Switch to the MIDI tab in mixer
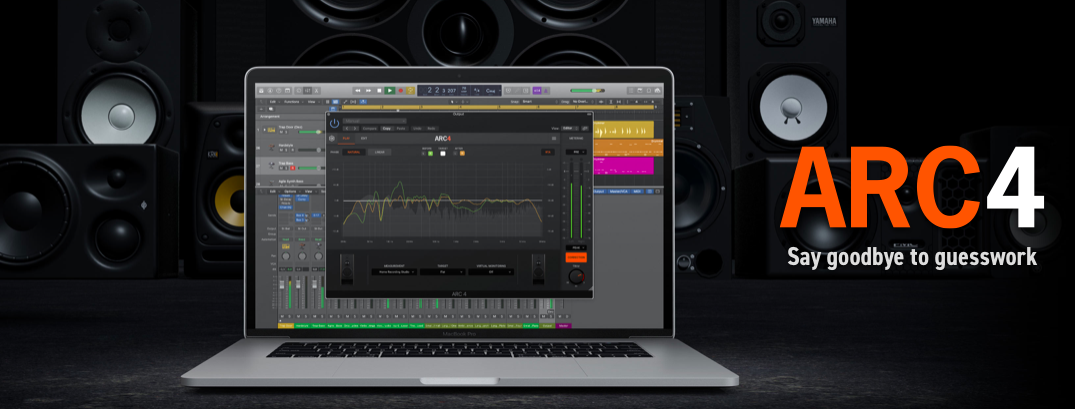The width and height of the screenshot is (1075, 409). (x=637, y=191)
